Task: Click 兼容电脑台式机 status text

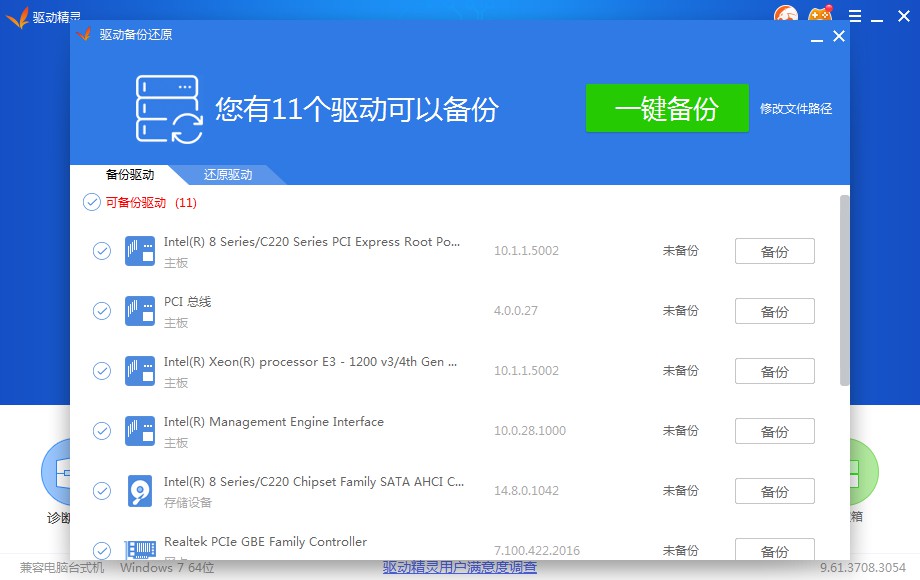Action: click(x=62, y=568)
